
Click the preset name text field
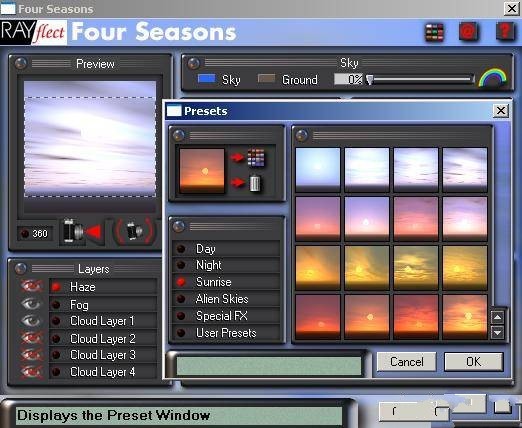click(x=269, y=366)
